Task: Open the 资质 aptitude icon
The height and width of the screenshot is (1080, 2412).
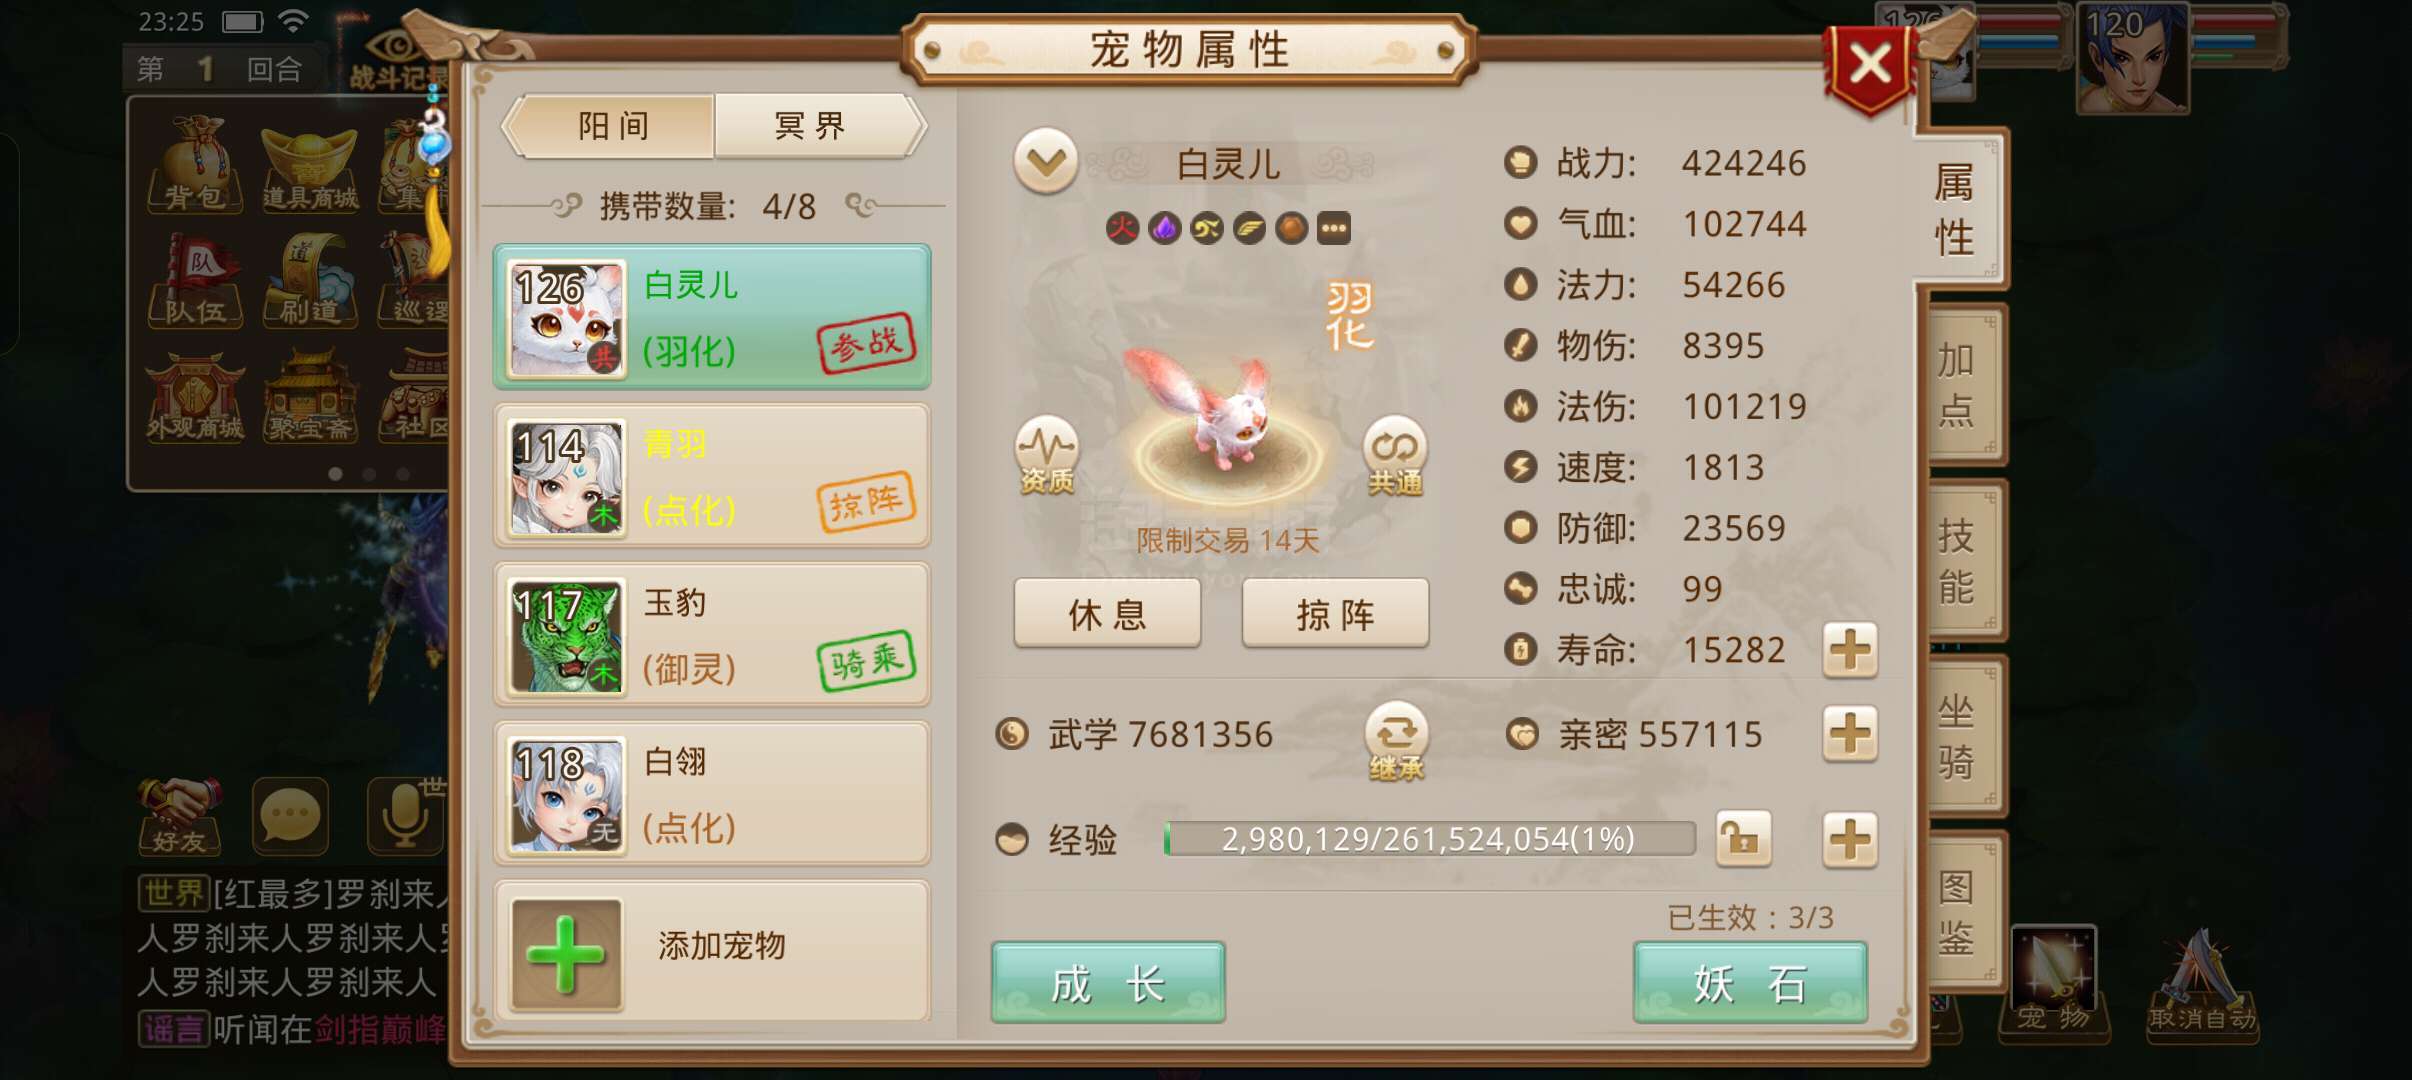Action: pyautogui.click(x=1046, y=456)
